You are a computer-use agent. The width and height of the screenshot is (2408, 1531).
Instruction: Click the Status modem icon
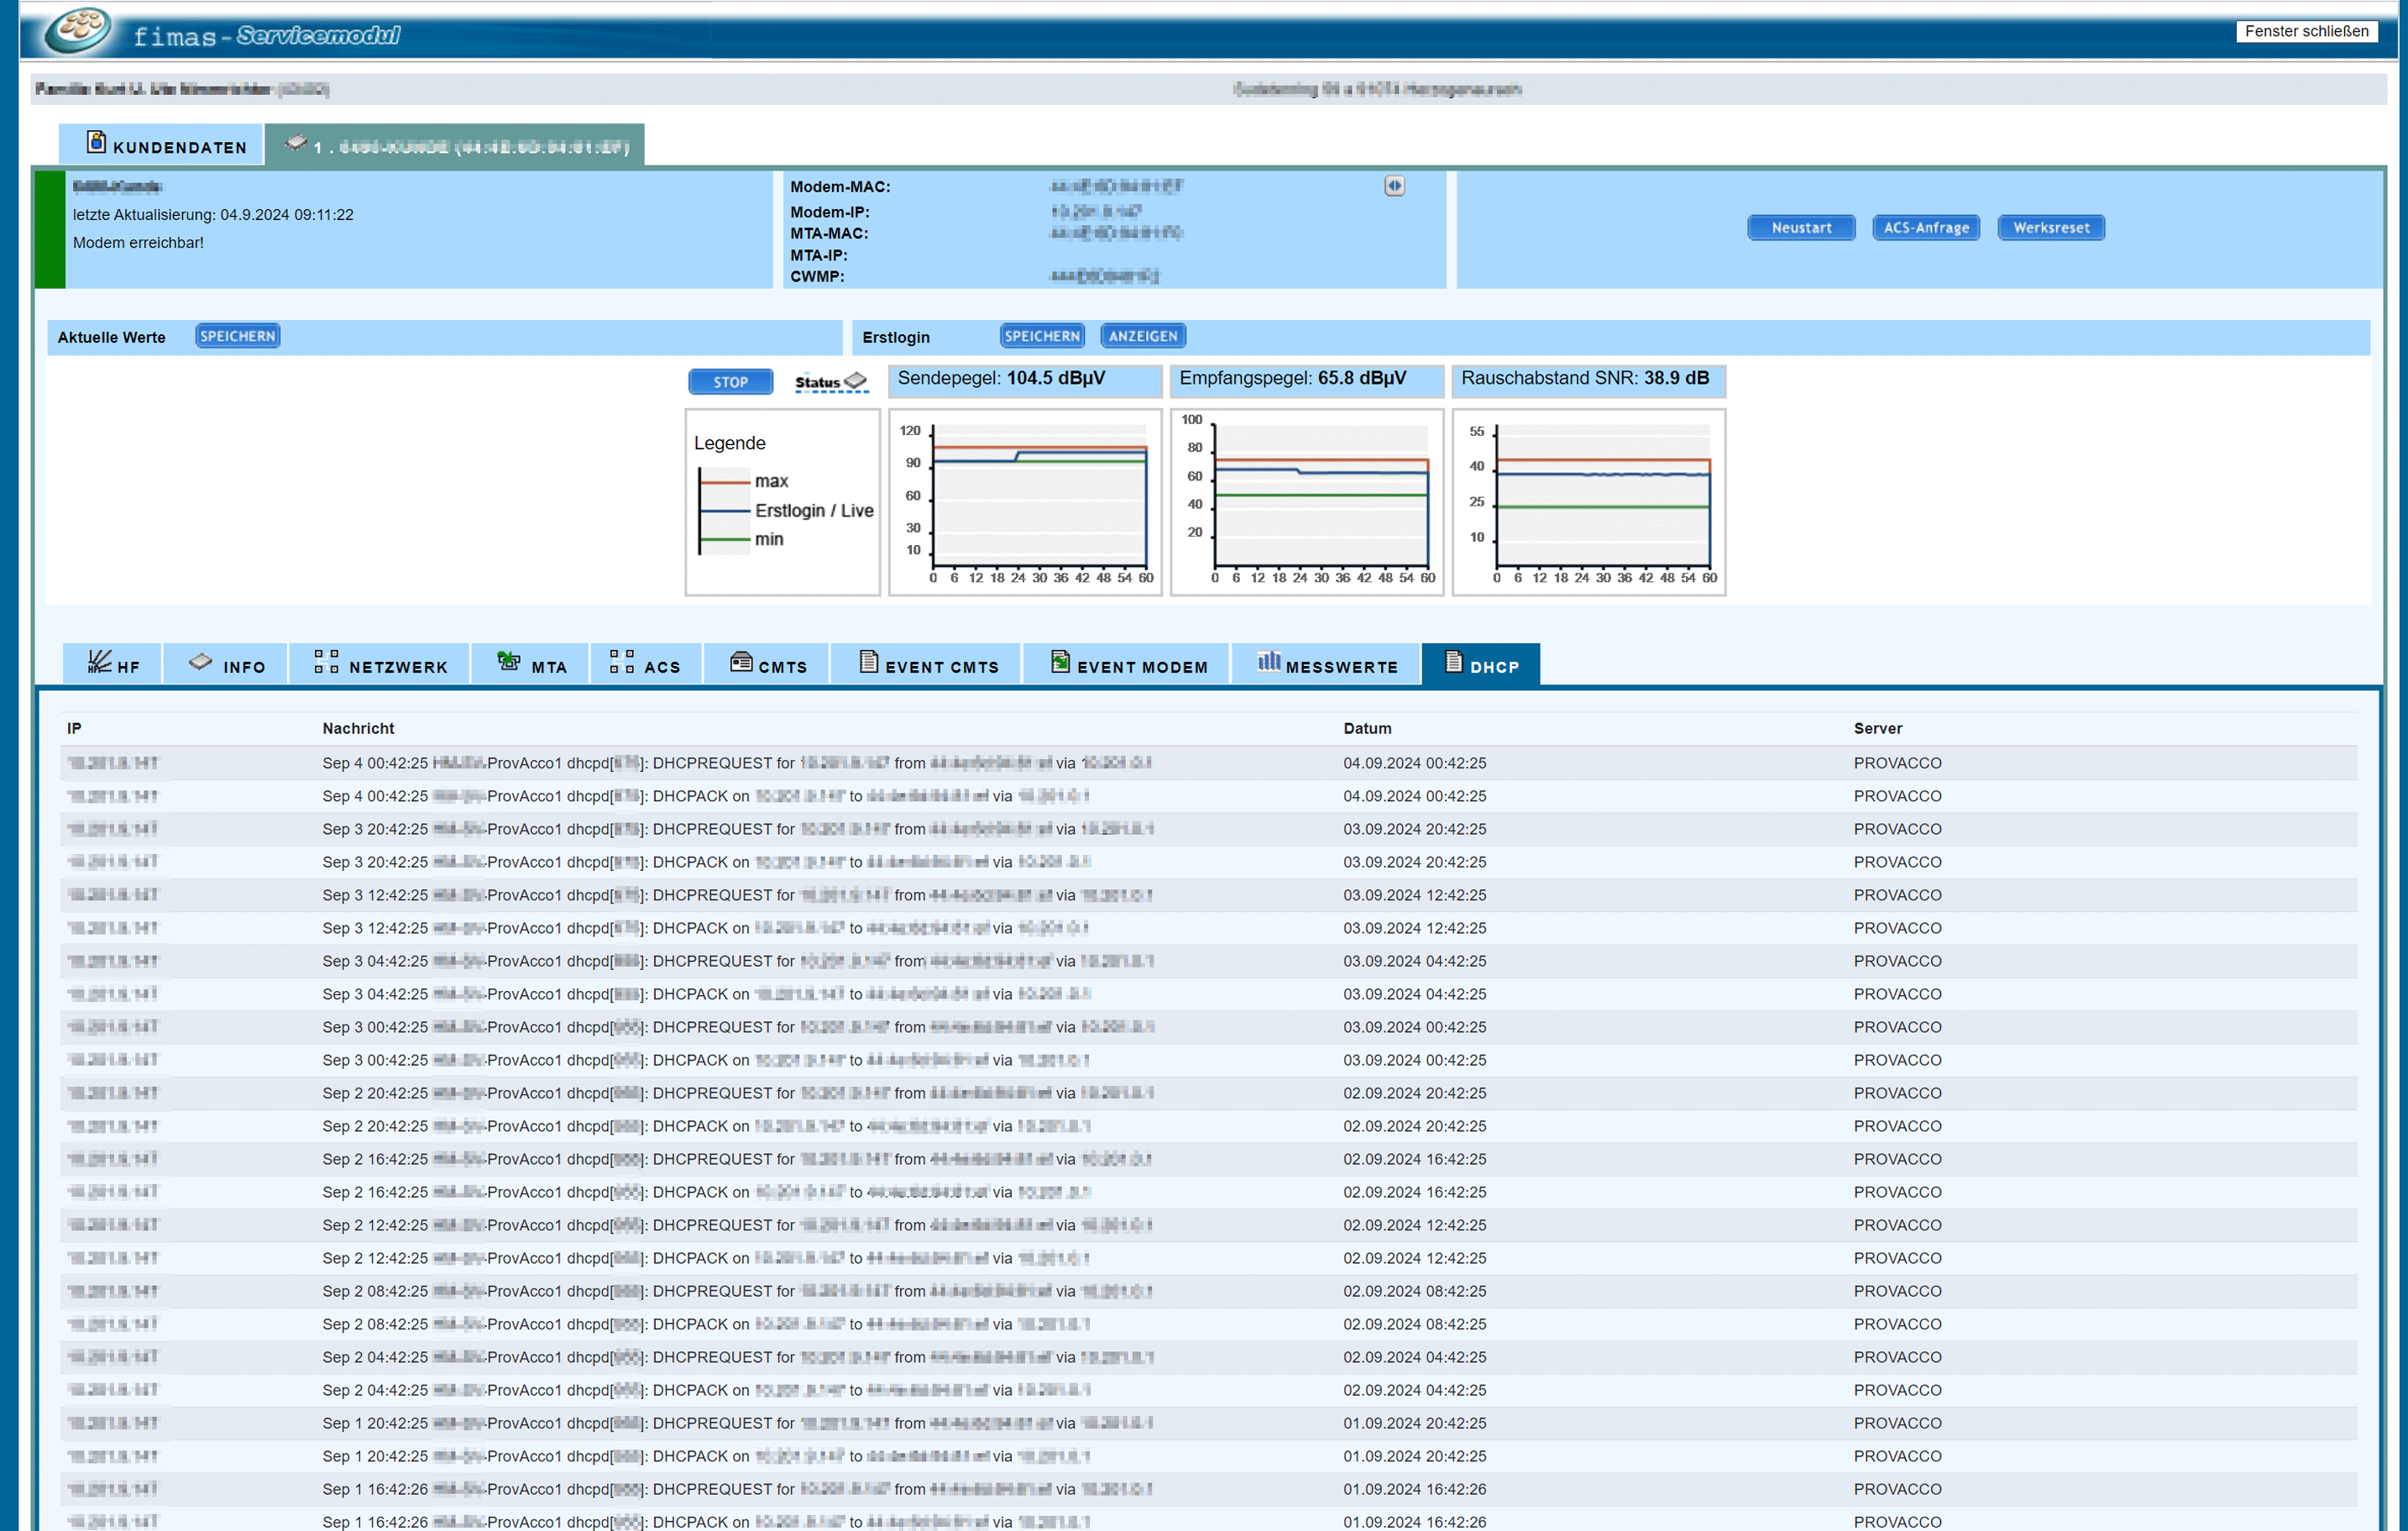(x=856, y=381)
